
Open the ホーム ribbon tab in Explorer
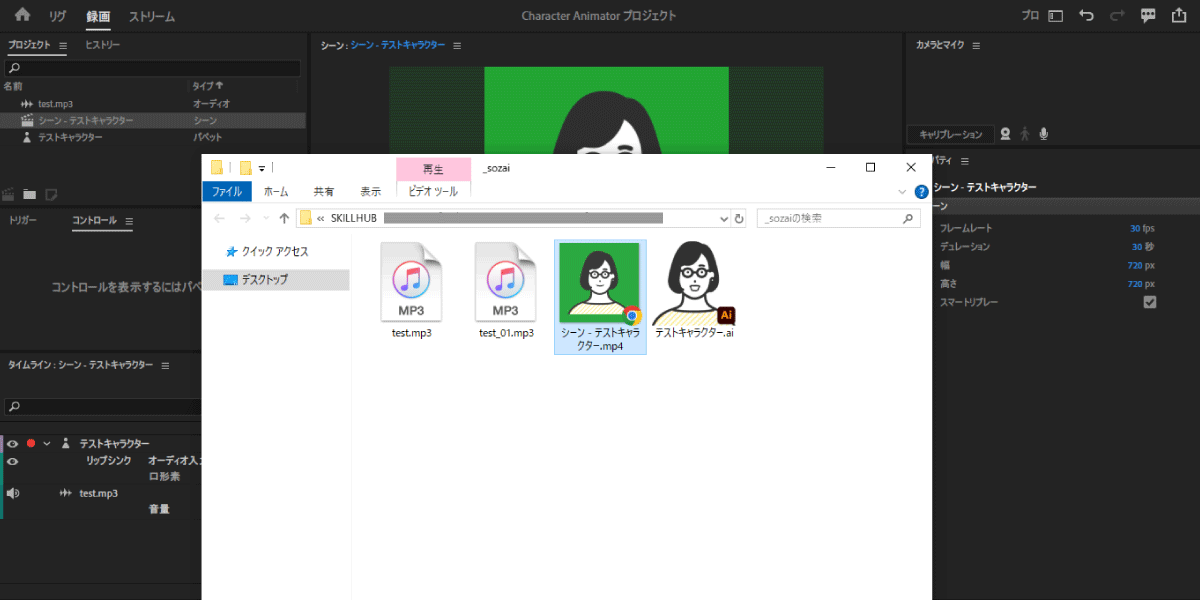[x=277, y=191]
